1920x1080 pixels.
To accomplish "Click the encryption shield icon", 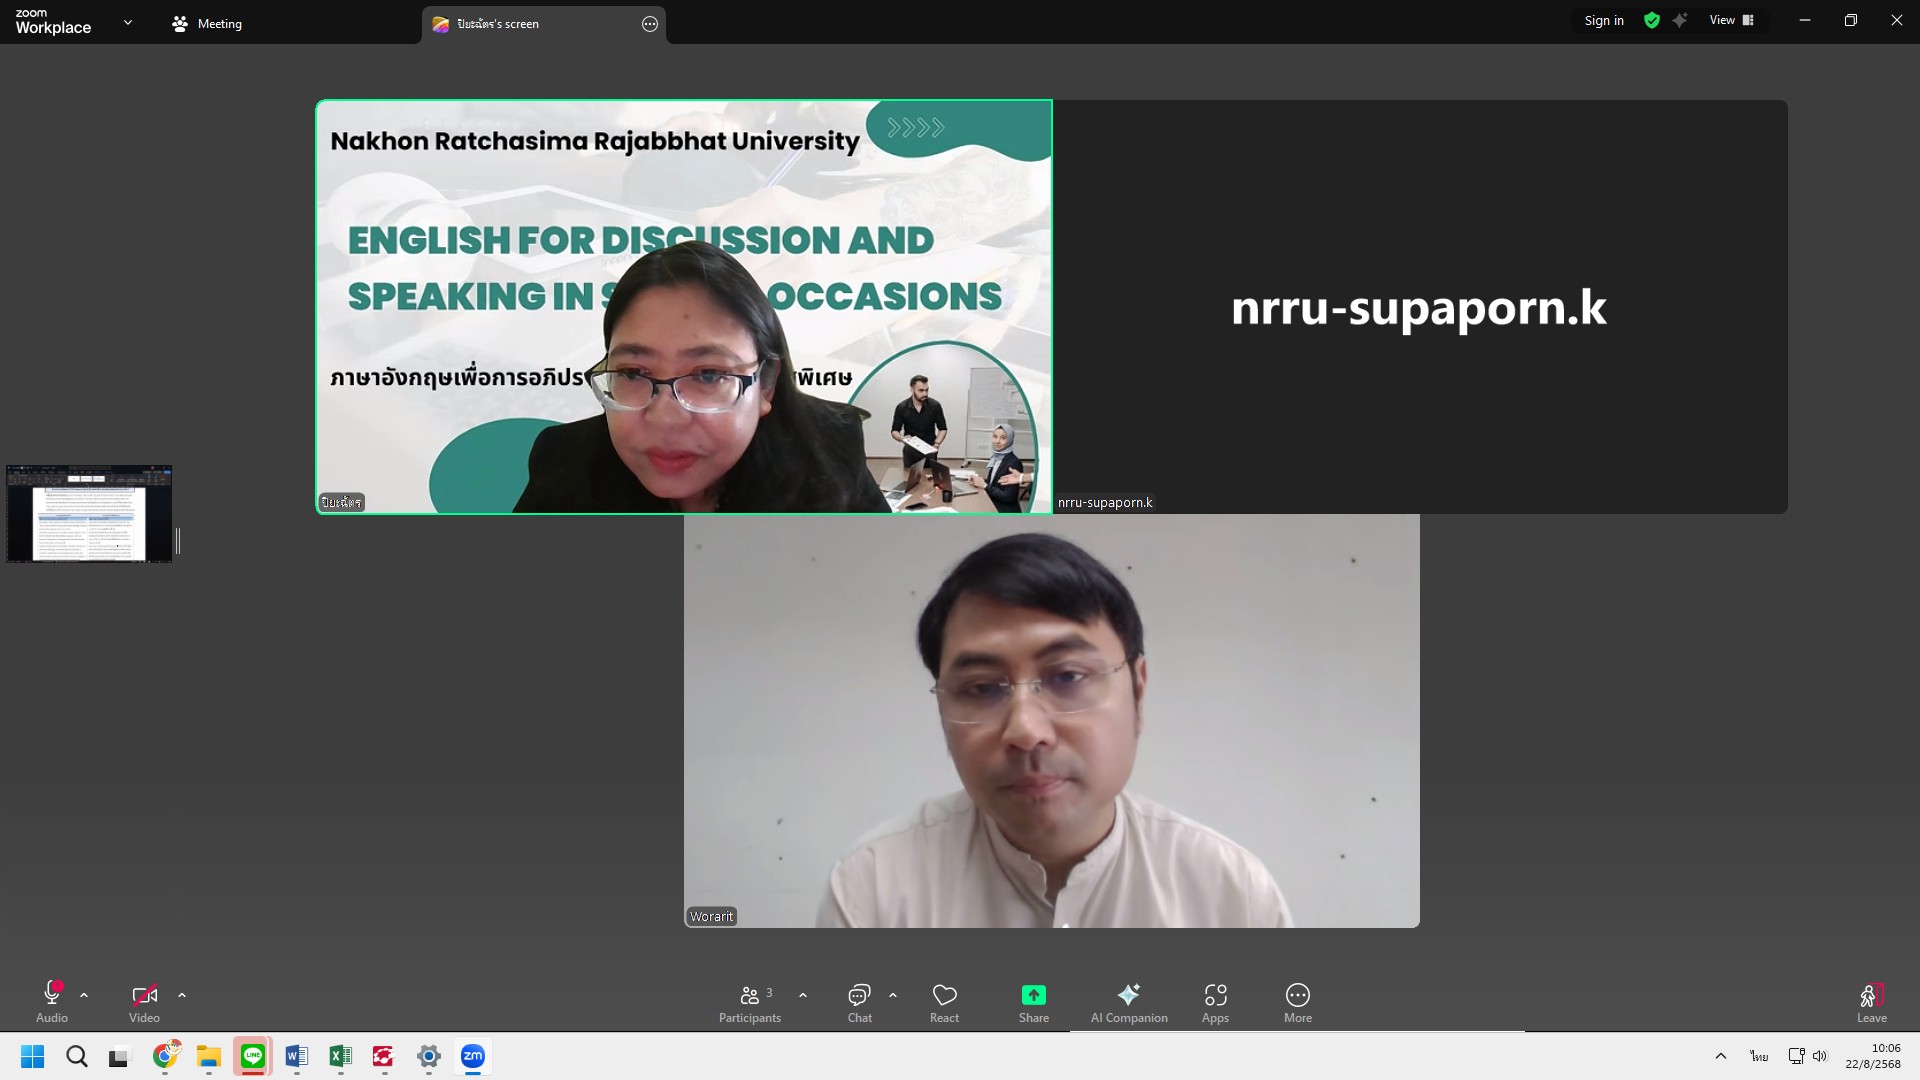I will click(x=1652, y=20).
